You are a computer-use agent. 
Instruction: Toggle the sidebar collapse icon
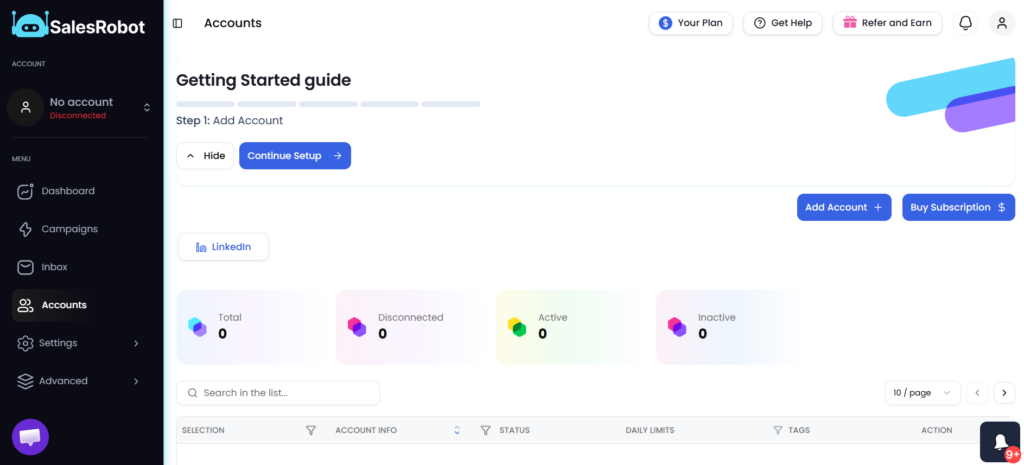(x=178, y=24)
